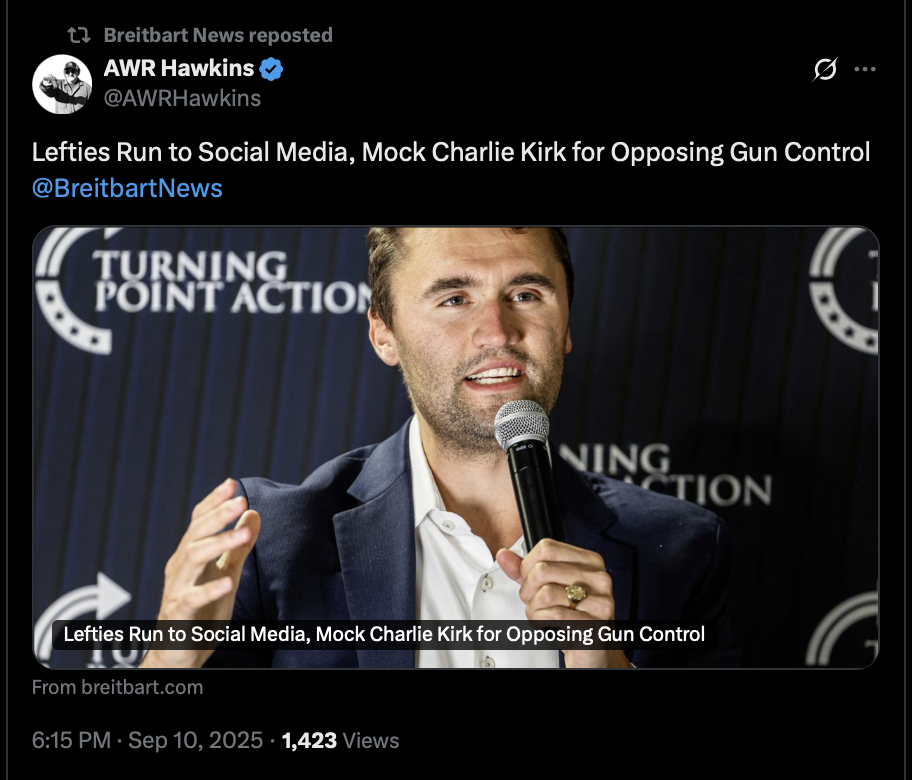Click the post text about Lefties
The height and width of the screenshot is (780, 912).
451,153
